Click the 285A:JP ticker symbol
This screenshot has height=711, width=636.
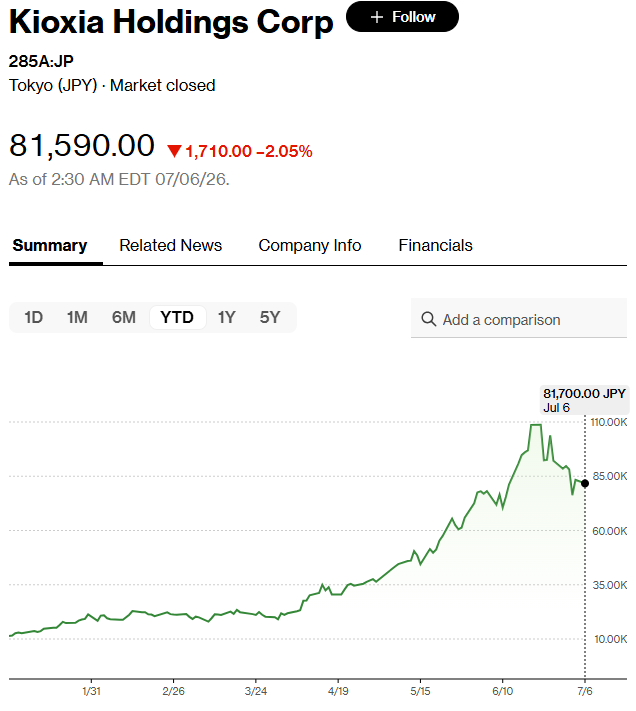pyautogui.click(x=41, y=61)
